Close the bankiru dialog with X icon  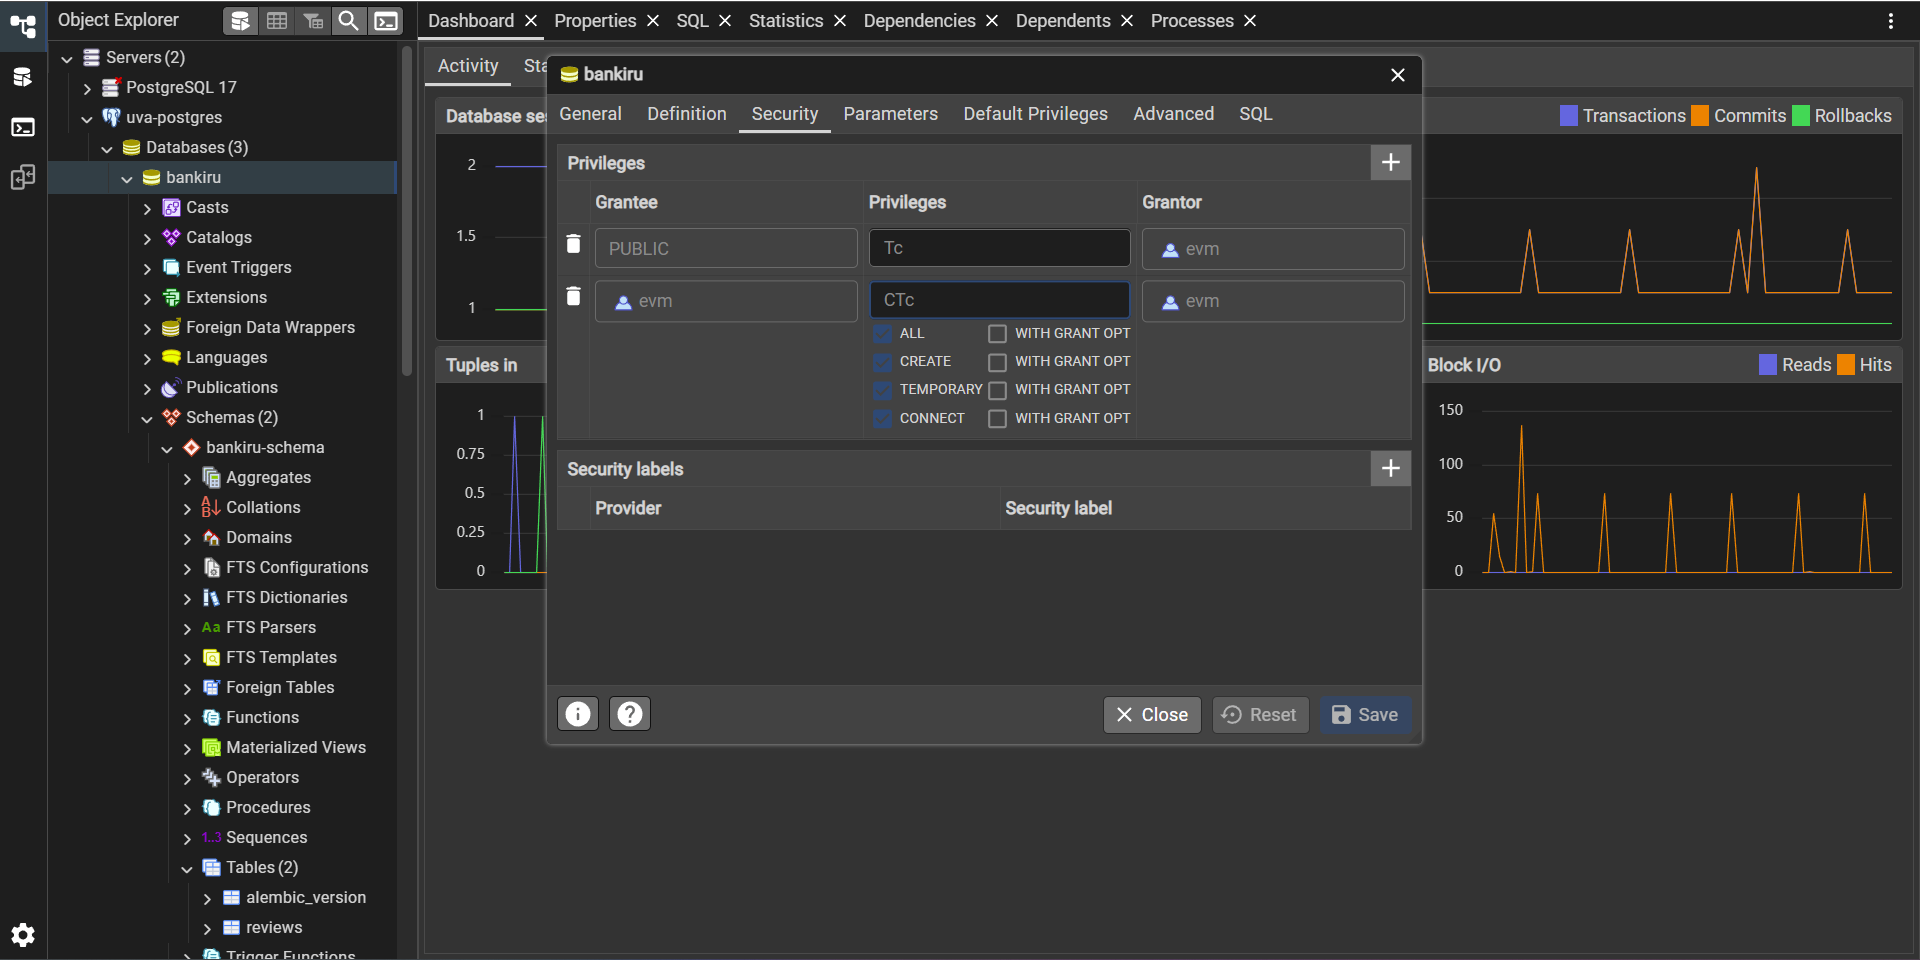click(x=1398, y=75)
